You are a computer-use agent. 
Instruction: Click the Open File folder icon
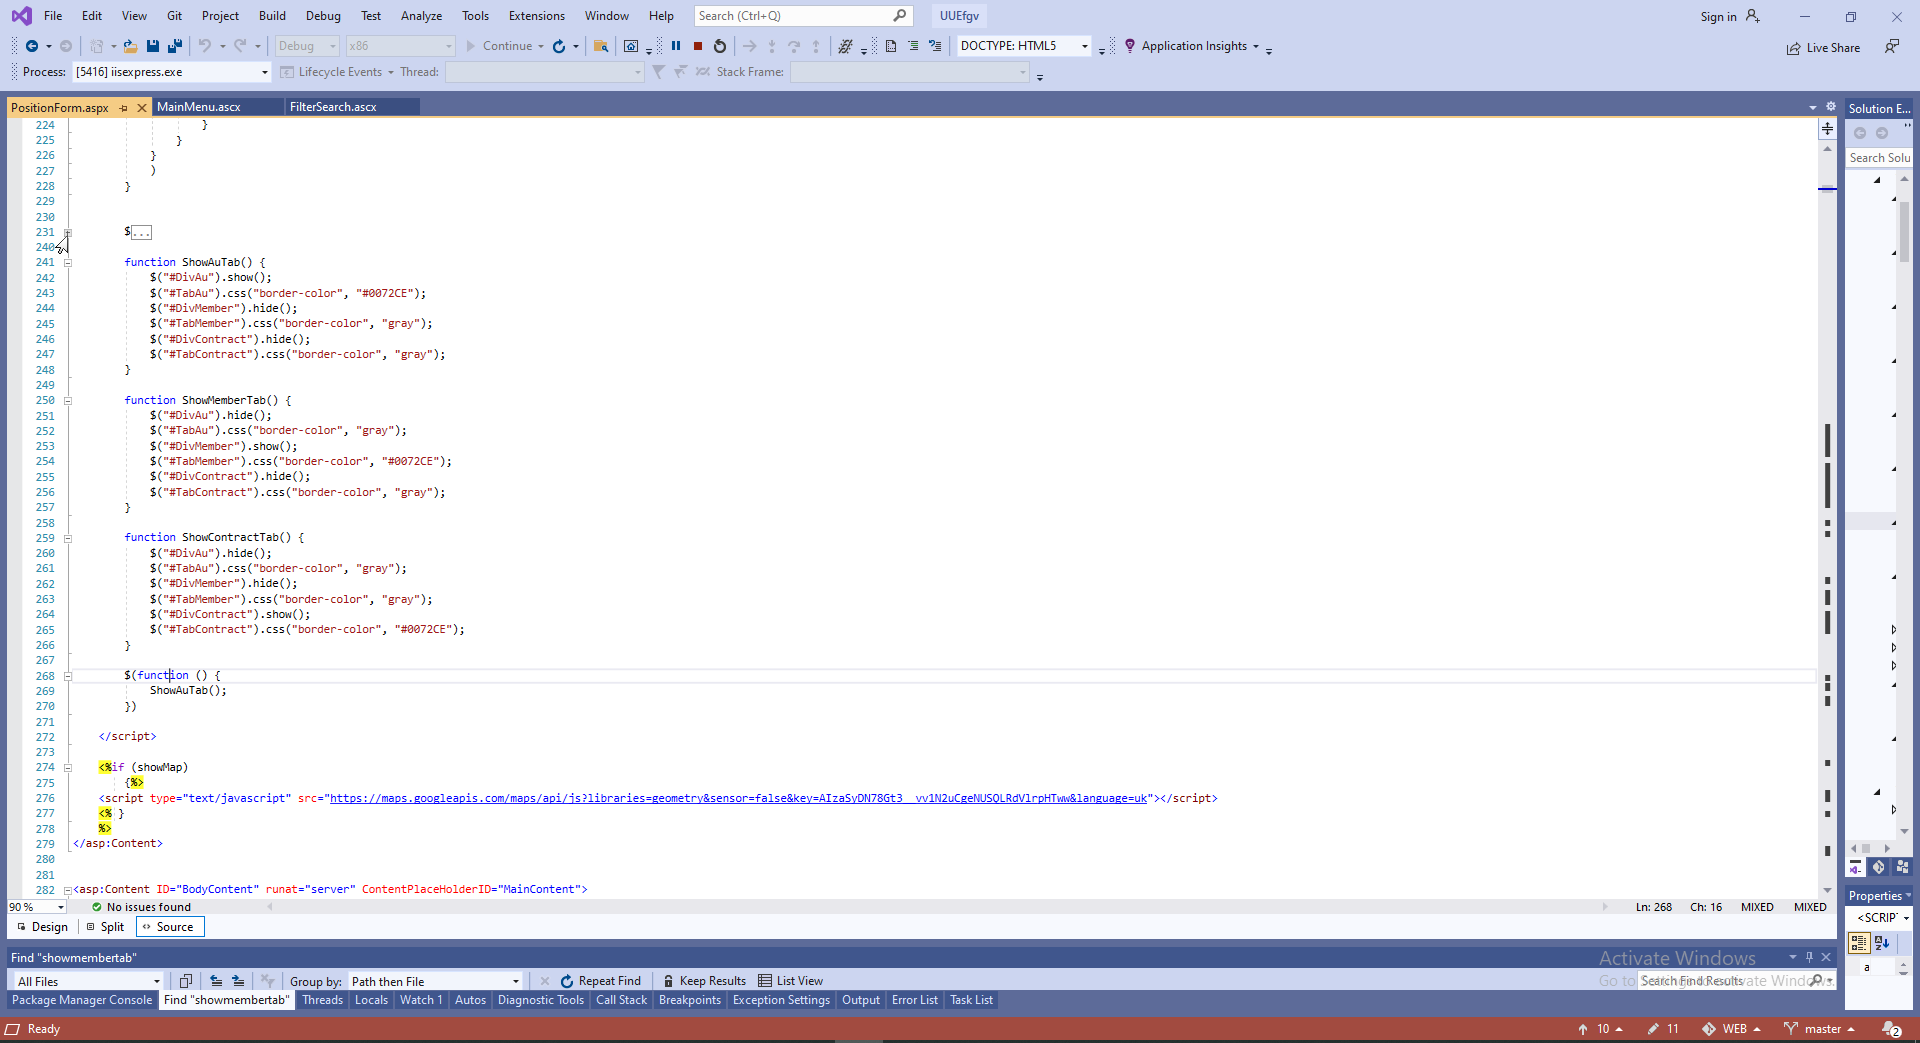130,46
